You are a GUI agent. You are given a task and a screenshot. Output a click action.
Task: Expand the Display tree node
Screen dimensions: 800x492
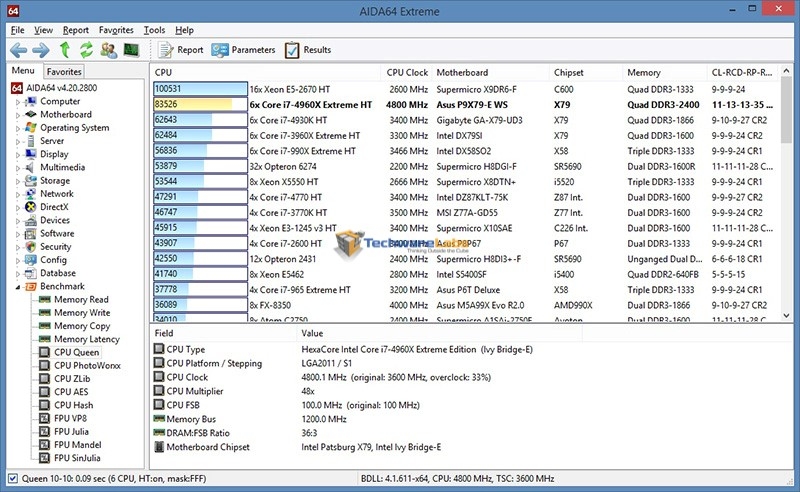coord(18,155)
